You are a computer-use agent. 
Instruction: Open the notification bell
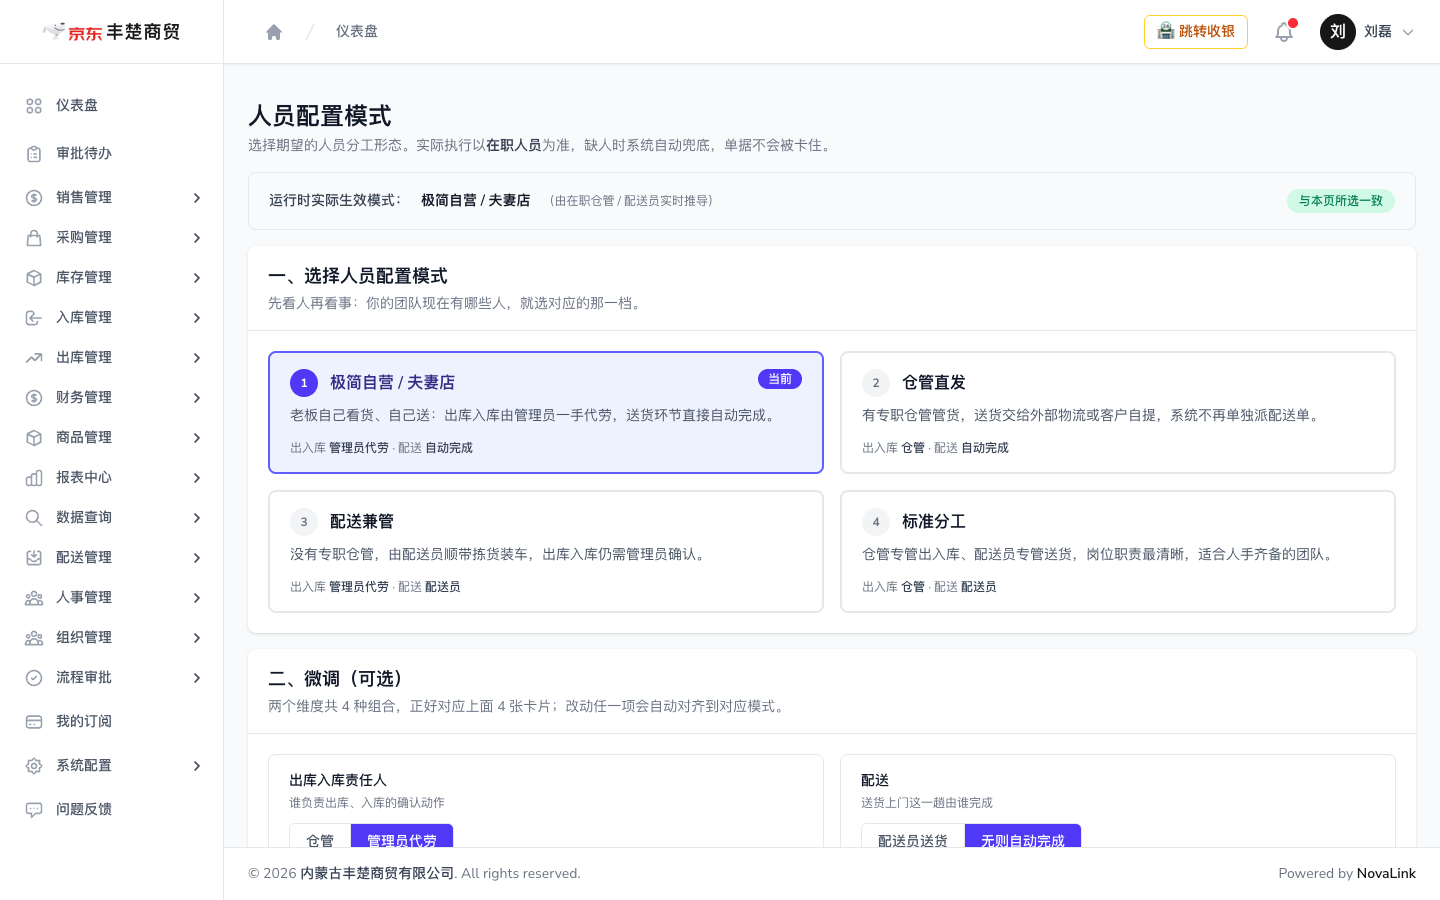click(1284, 32)
